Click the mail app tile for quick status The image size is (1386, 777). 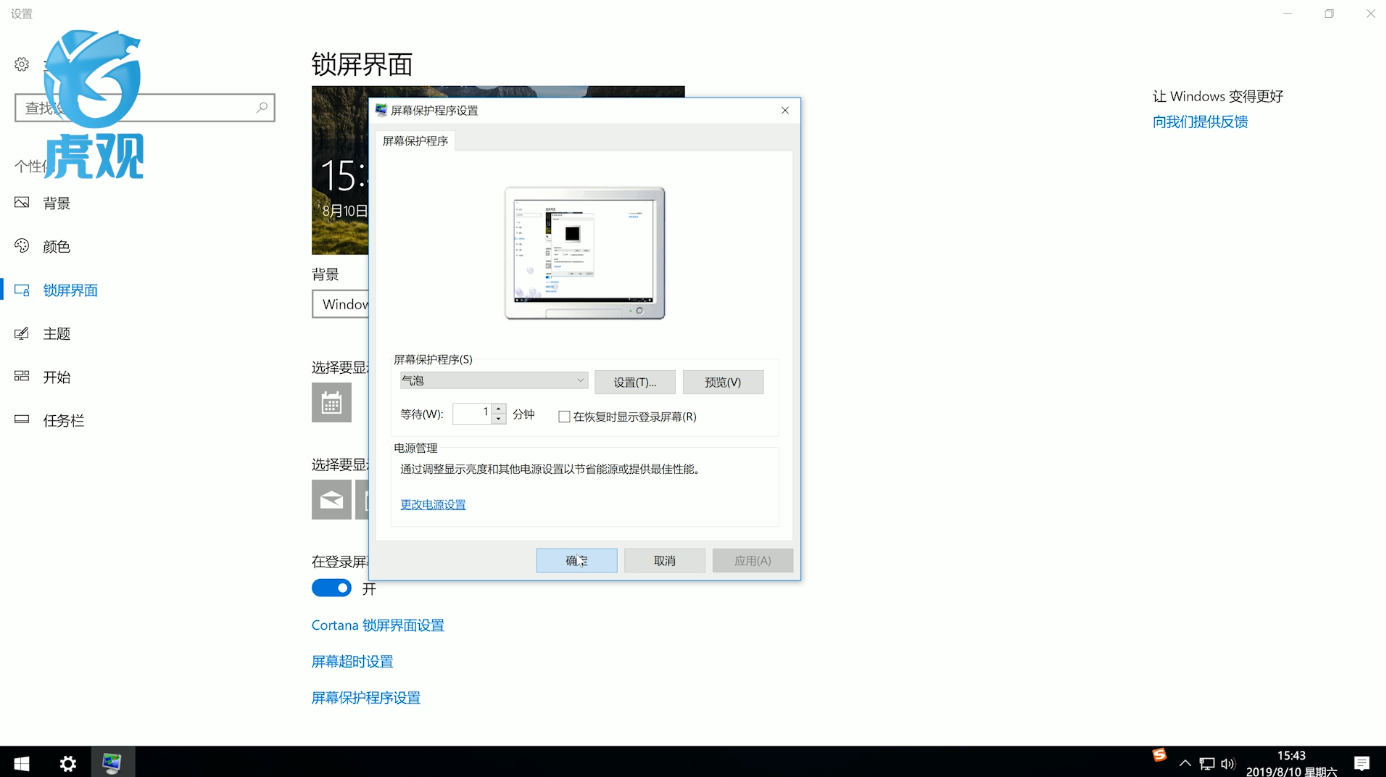point(331,500)
